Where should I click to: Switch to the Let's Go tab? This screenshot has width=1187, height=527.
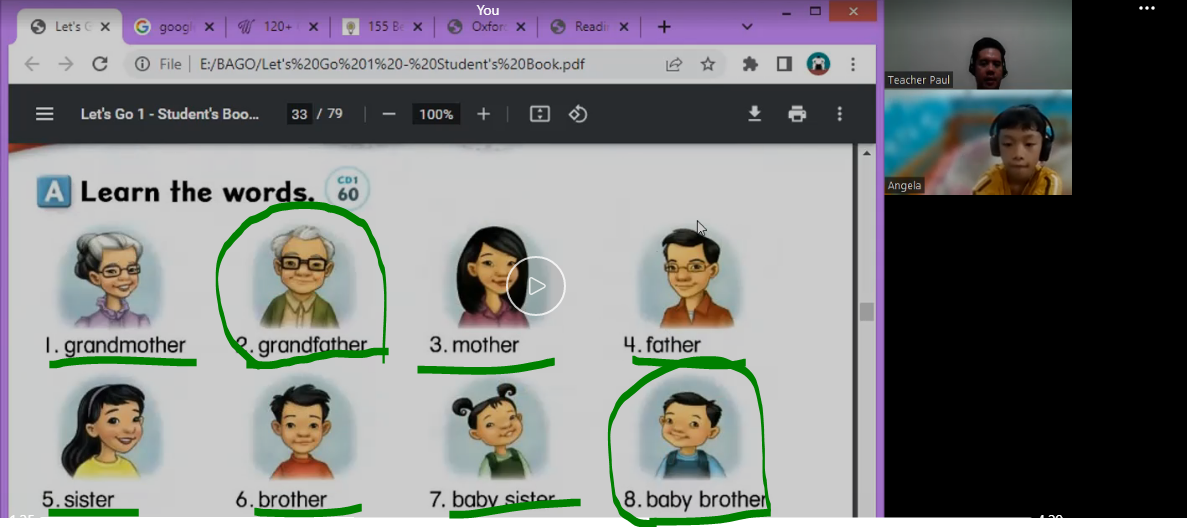tap(70, 27)
